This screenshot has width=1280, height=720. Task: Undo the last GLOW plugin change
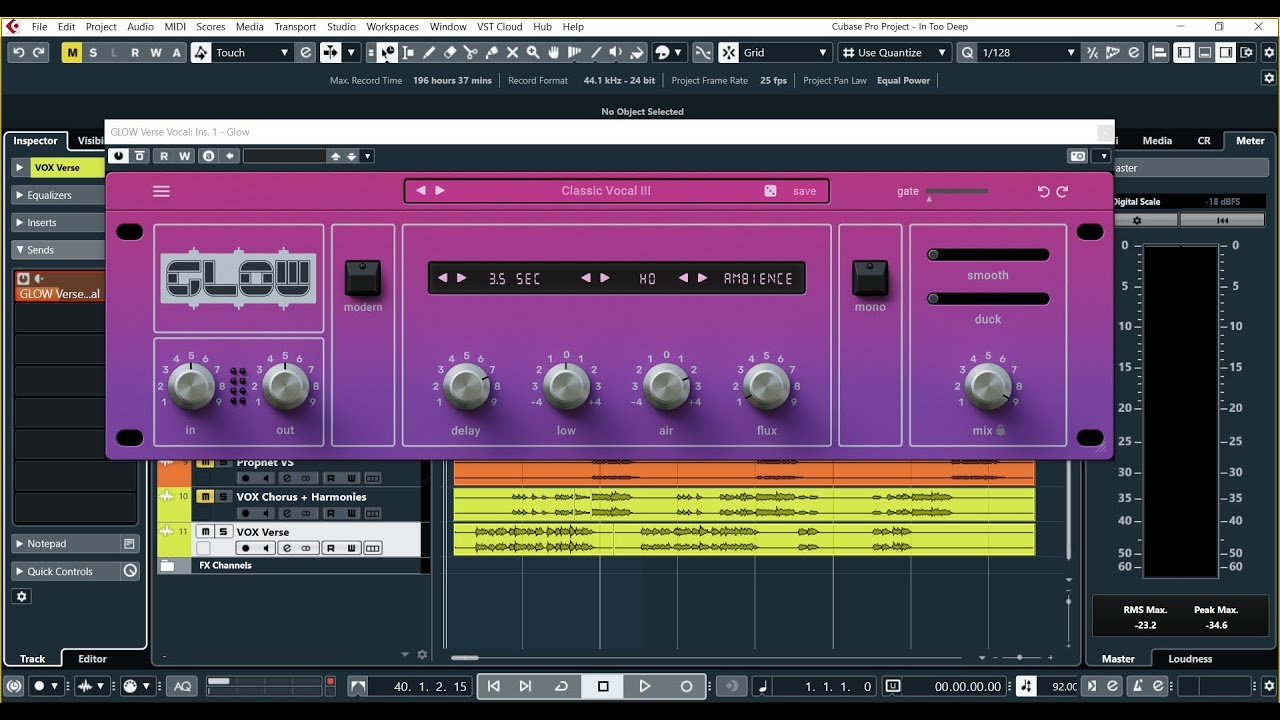point(1044,191)
